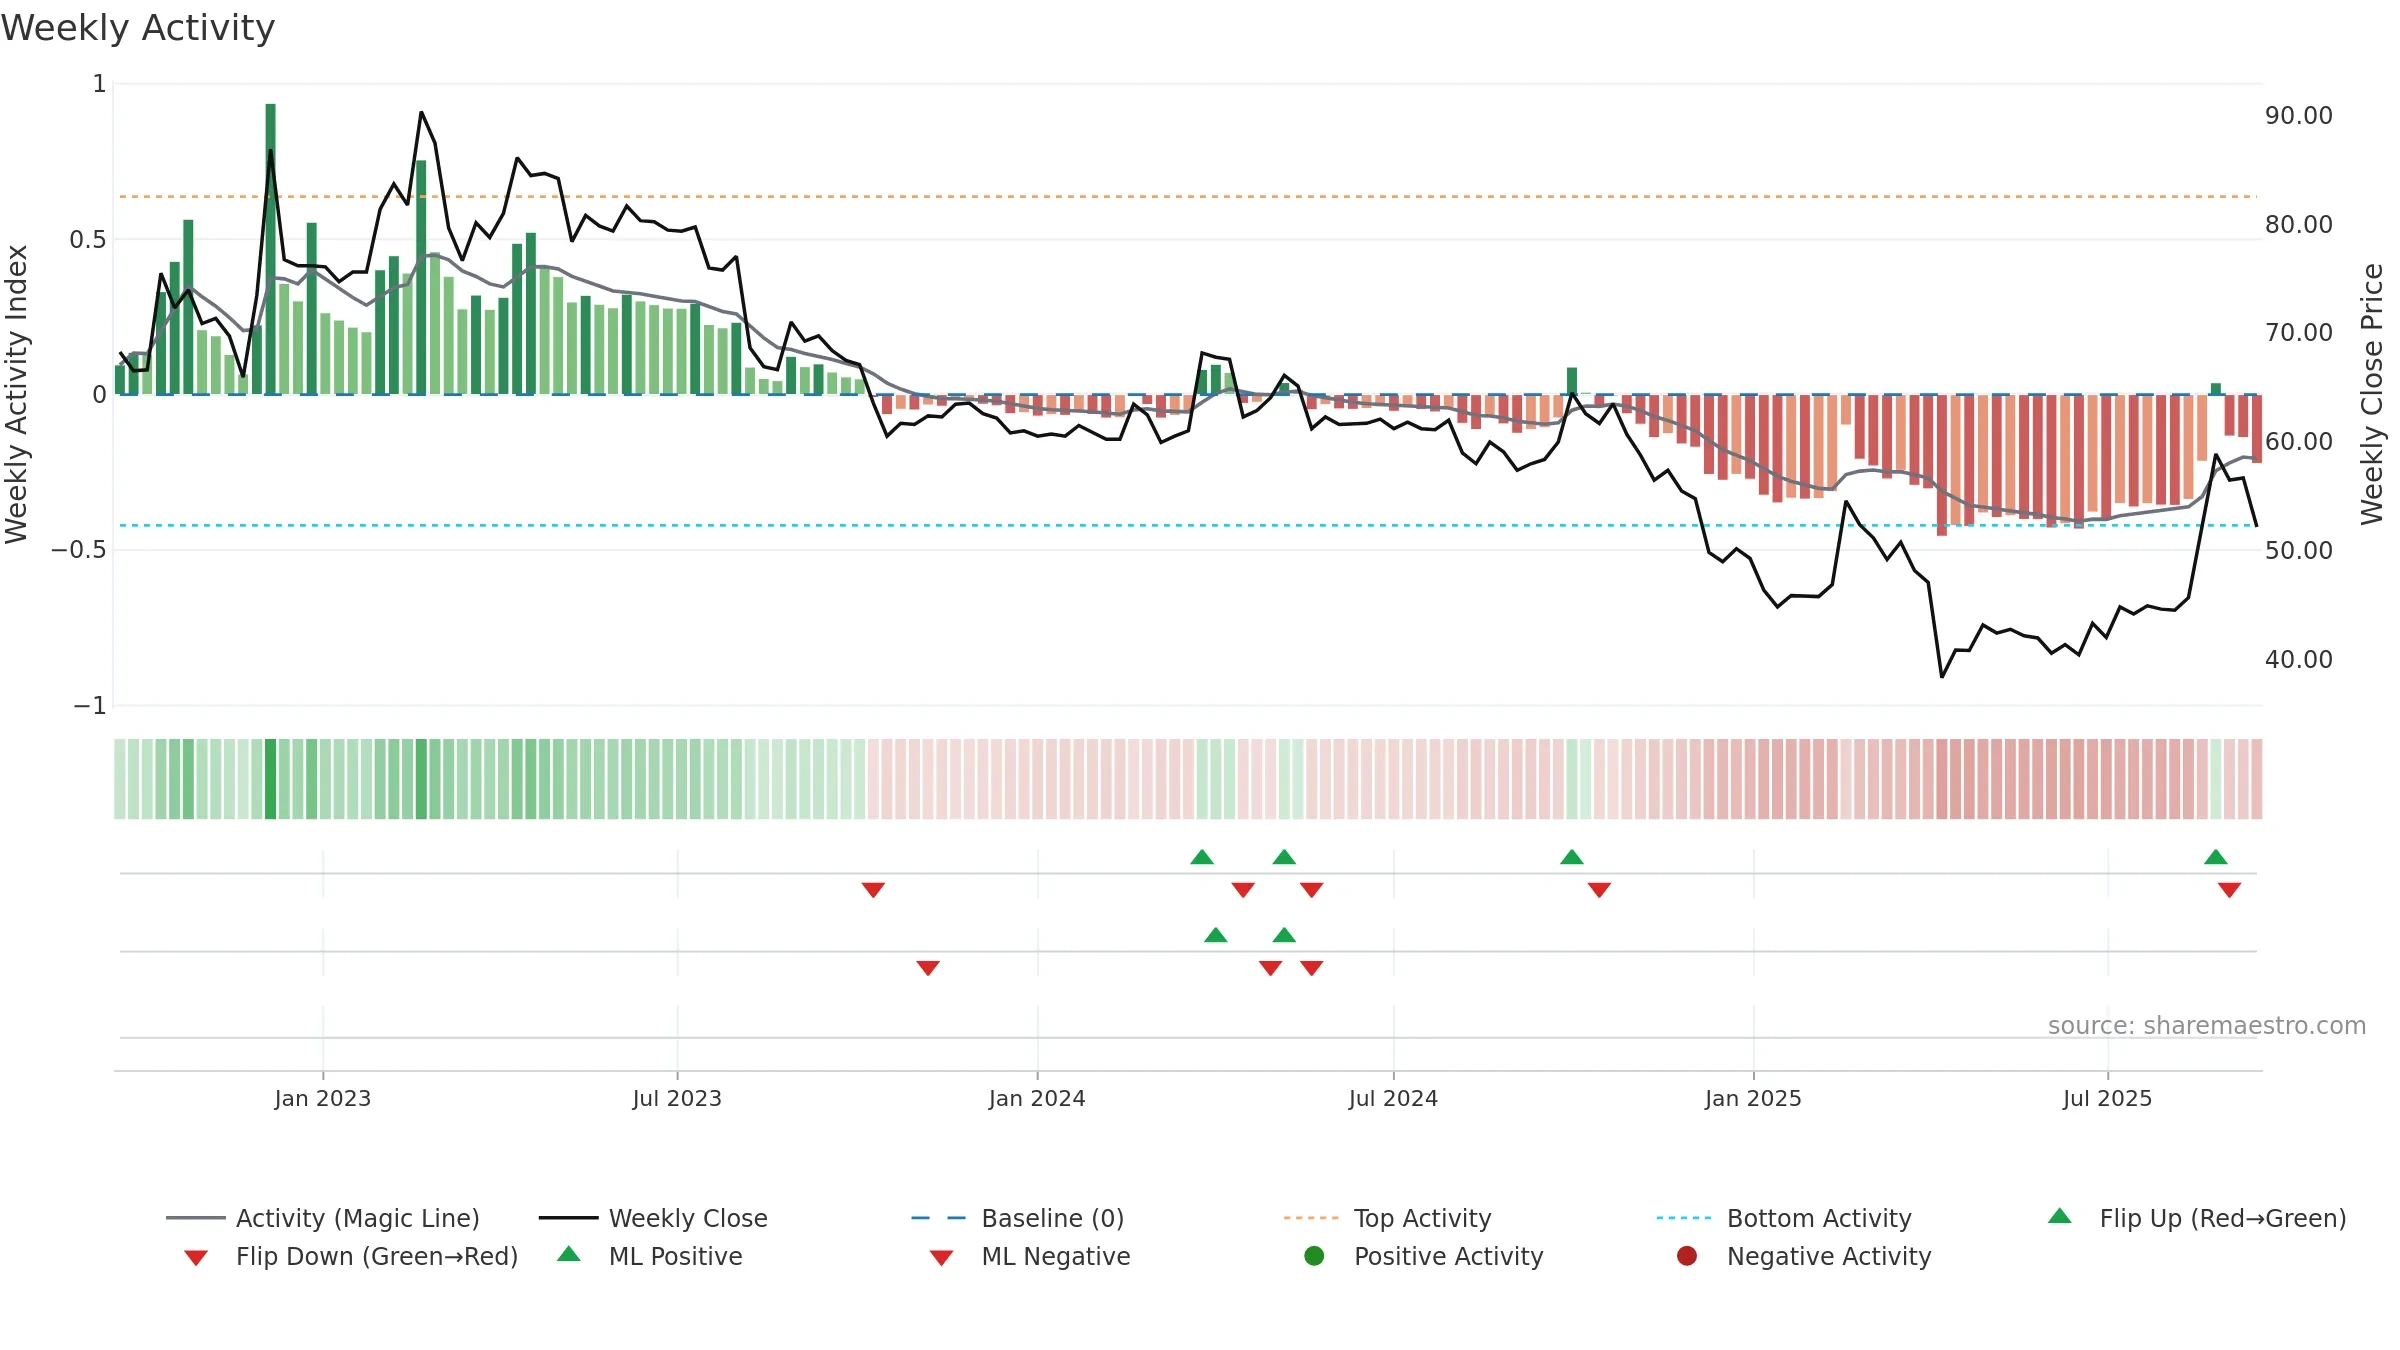
Task: Click the Weekly Activity chart title
Action: coord(138,28)
